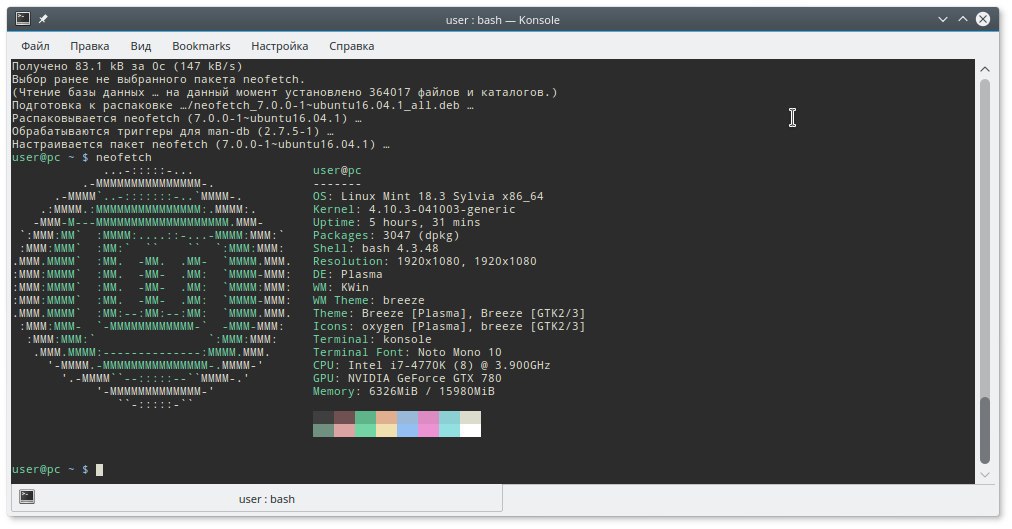Click the Kernel 4.10.3-041003-generic line
1012x529 pixels.
[x=414, y=209]
